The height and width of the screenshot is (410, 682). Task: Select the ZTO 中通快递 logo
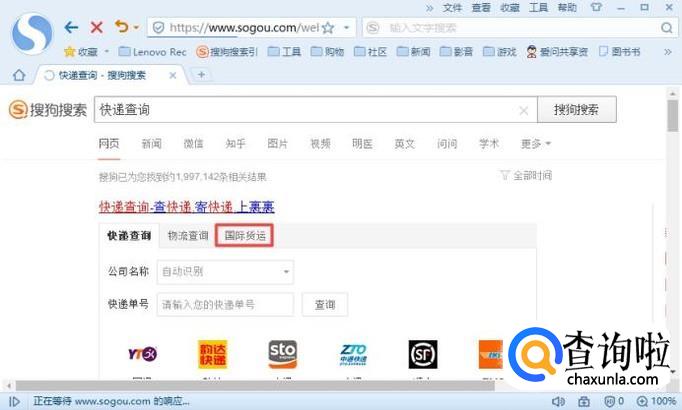(353, 355)
